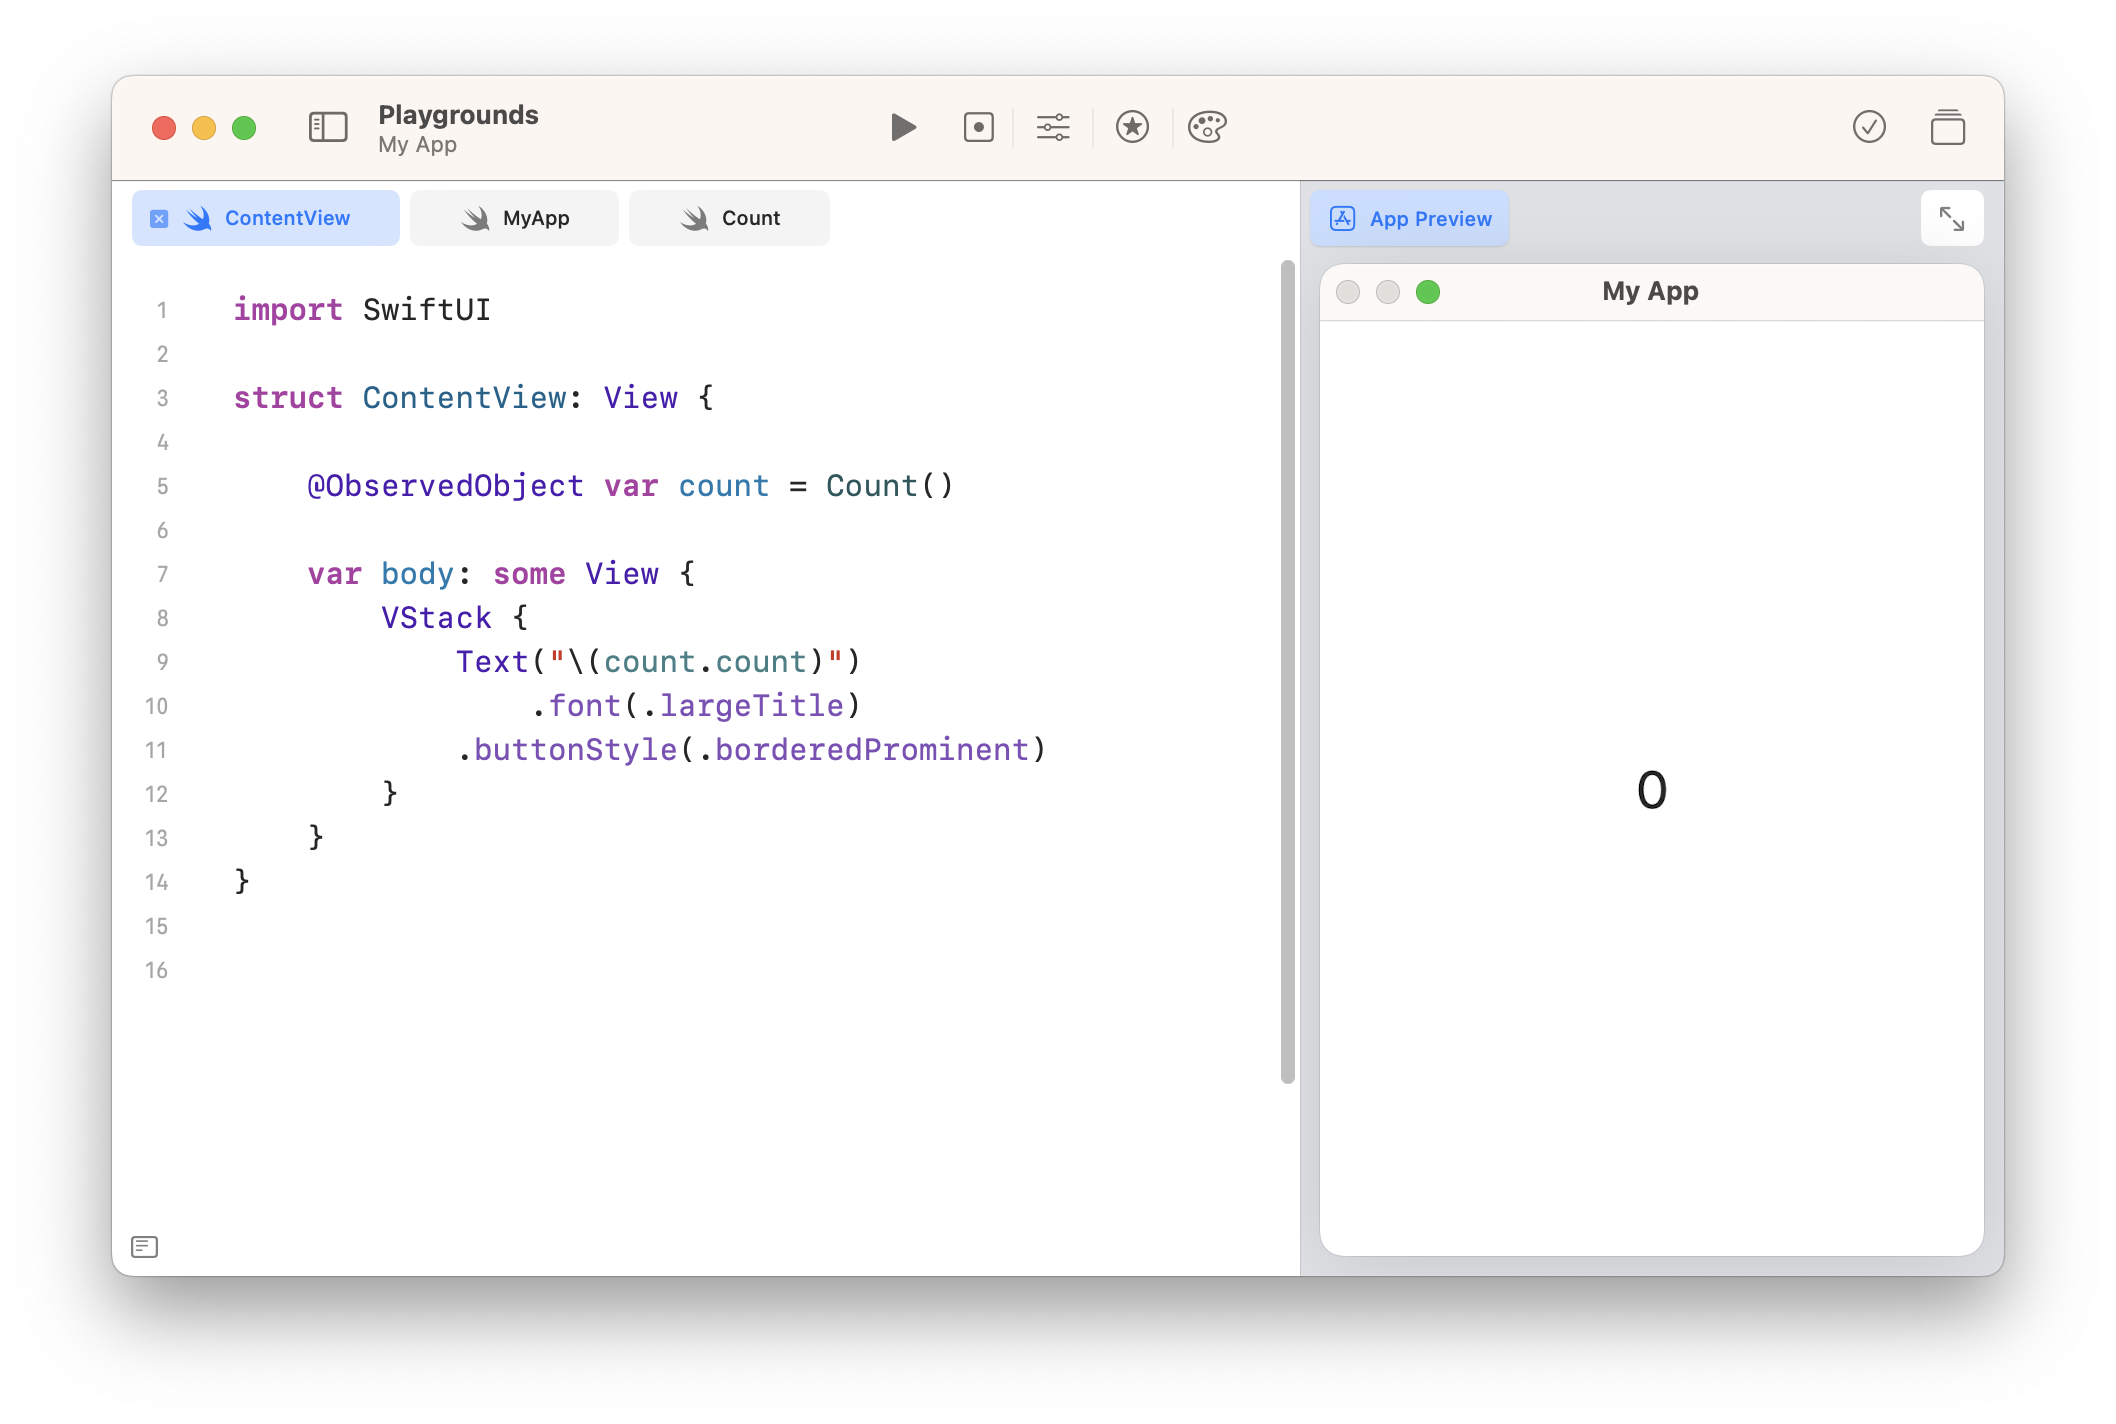Switch to the Count tab

(x=730, y=218)
